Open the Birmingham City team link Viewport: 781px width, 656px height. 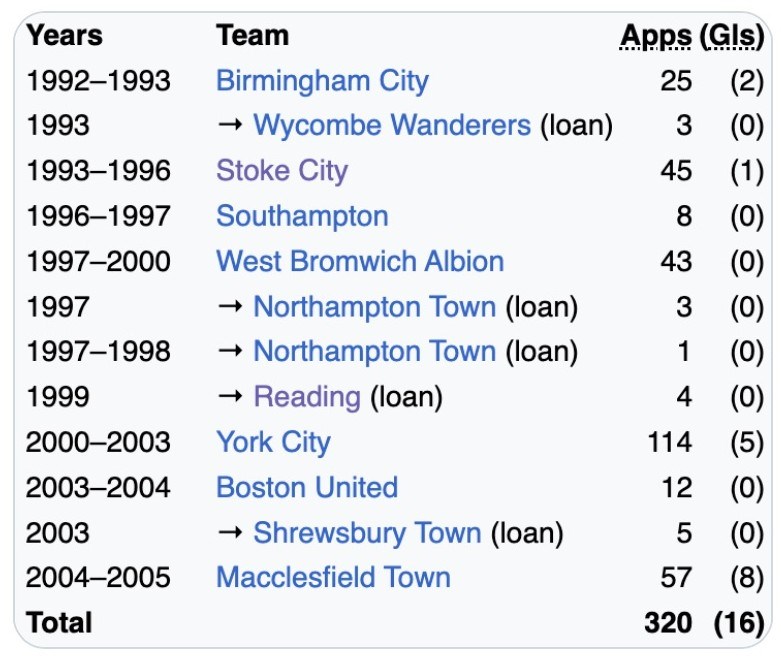coord(322,81)
